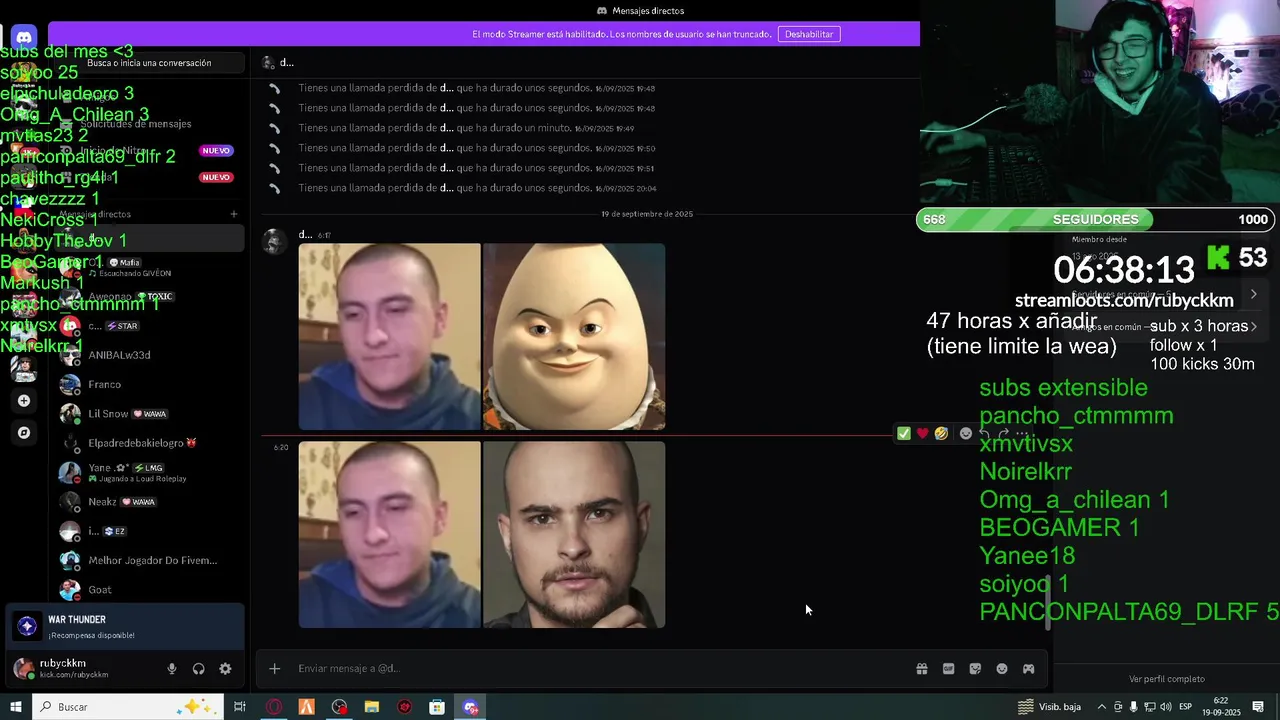Click the Deshabilitar streamer mode button

[x=809, y=34]
